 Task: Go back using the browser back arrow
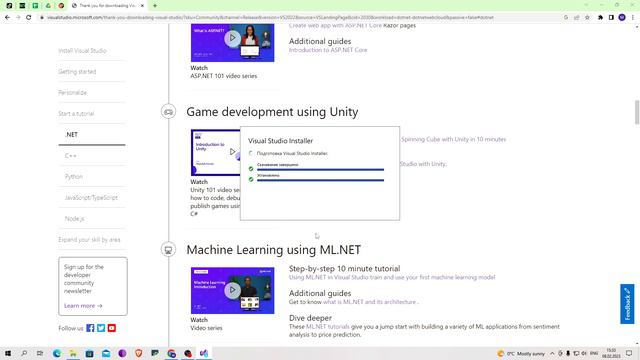pos(7,18)
